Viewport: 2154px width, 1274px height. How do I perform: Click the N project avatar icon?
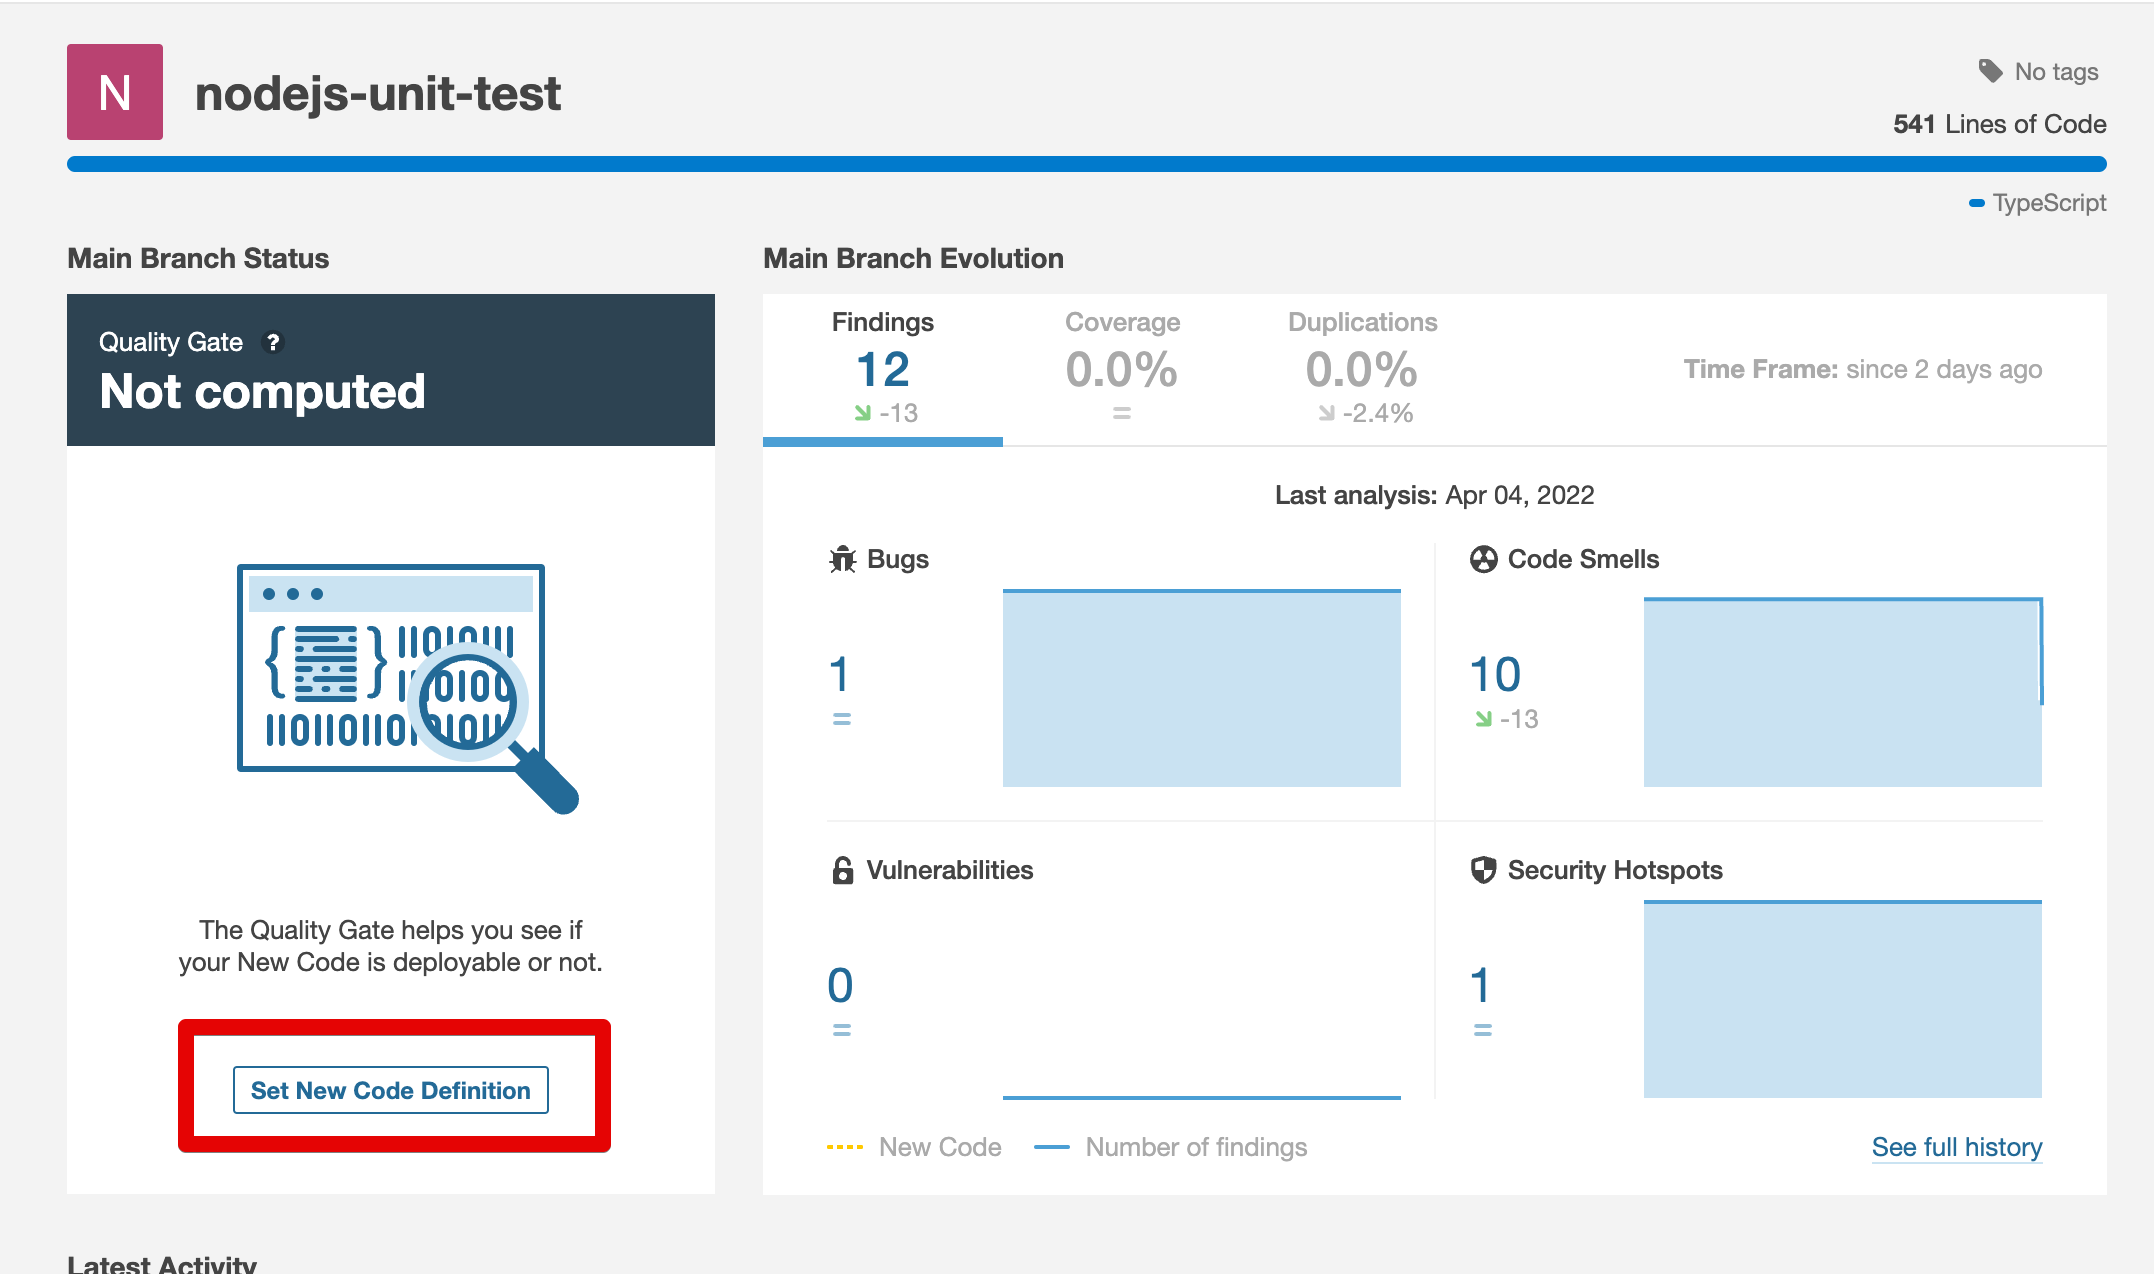tap(115, 92)
